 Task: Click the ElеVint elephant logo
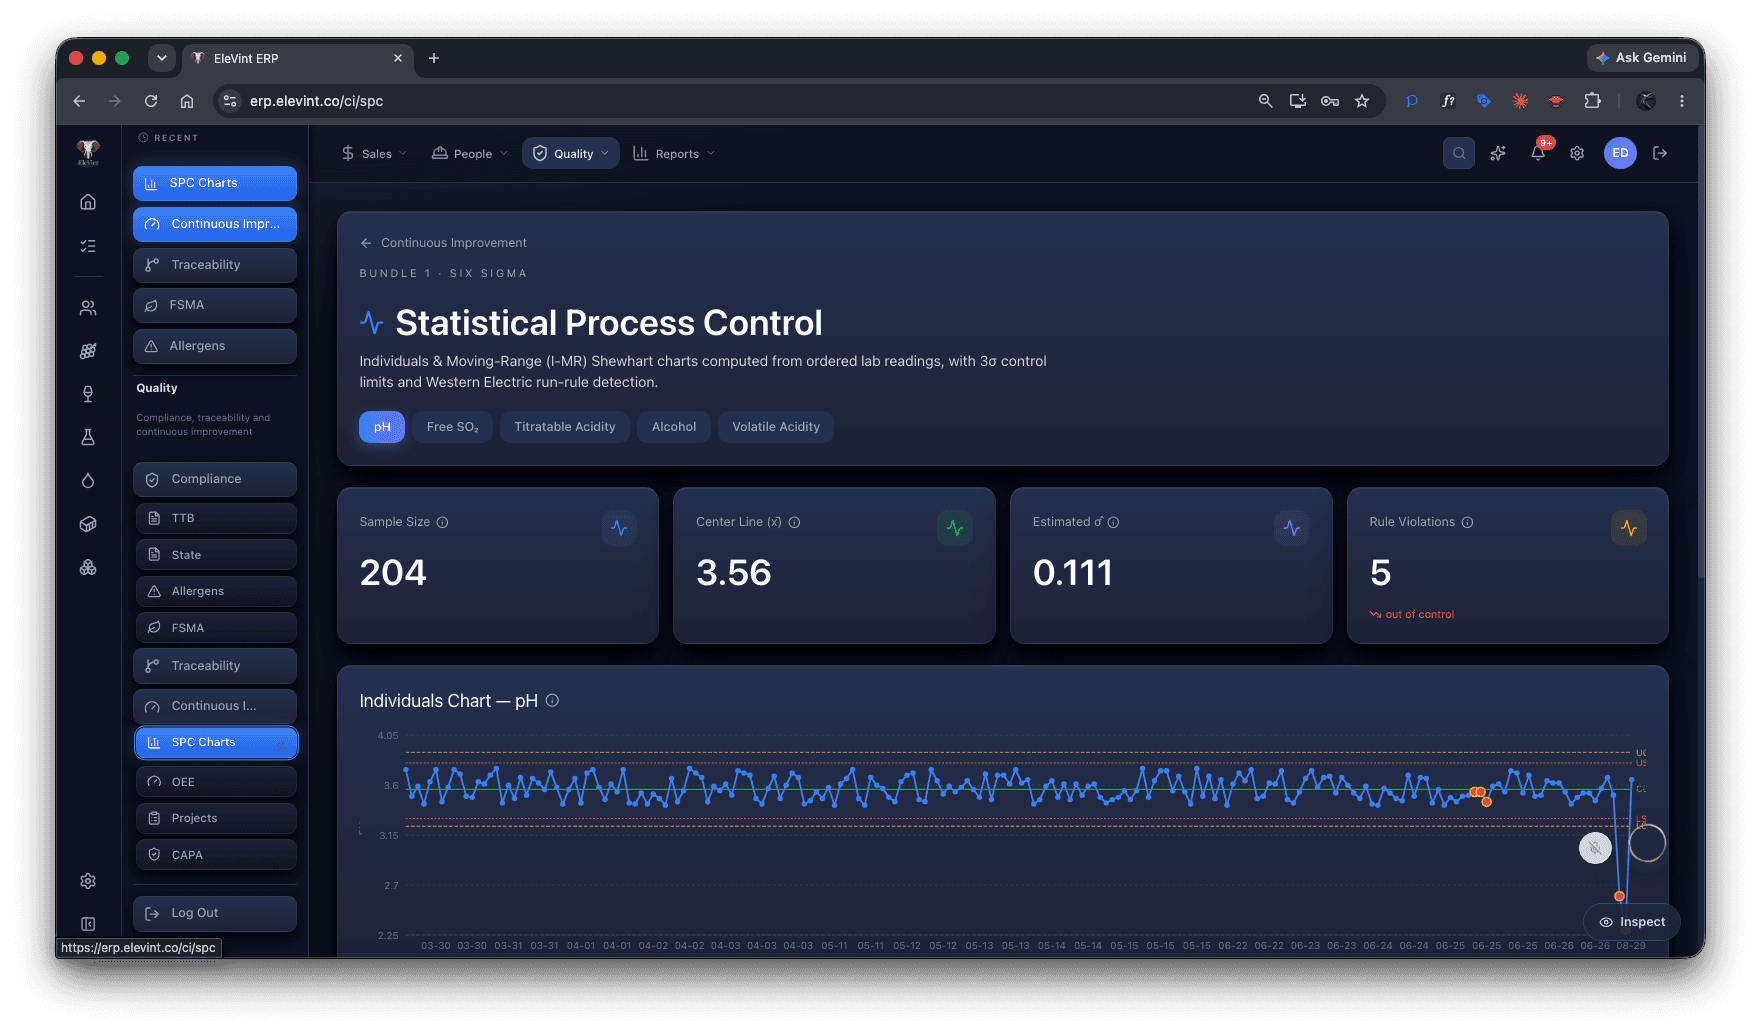pyautogui.click(x=88, y=152)
